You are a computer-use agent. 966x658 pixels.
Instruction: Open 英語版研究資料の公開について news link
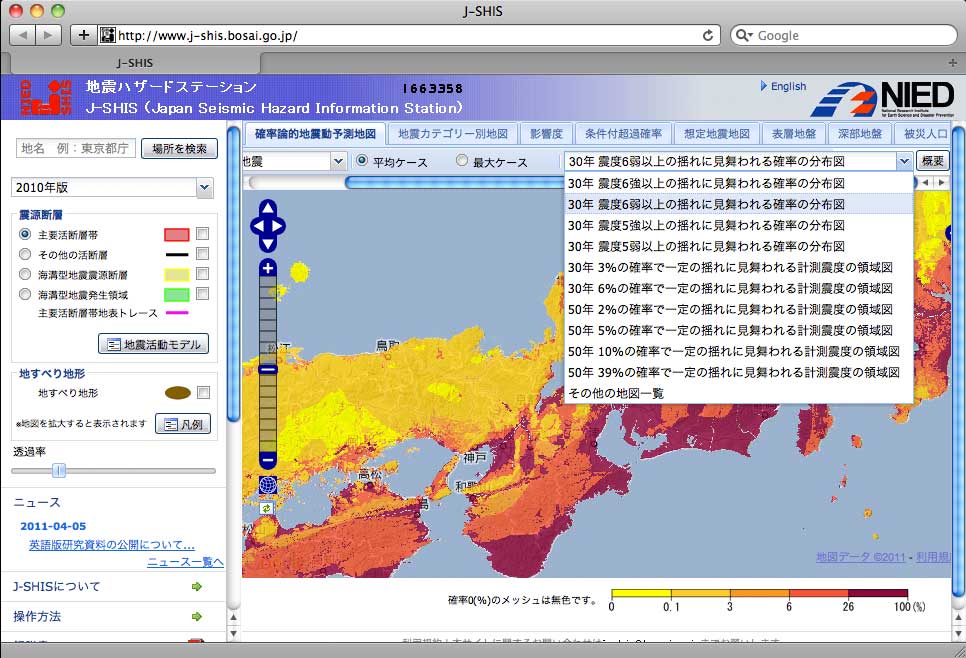(x=112, y=545)
